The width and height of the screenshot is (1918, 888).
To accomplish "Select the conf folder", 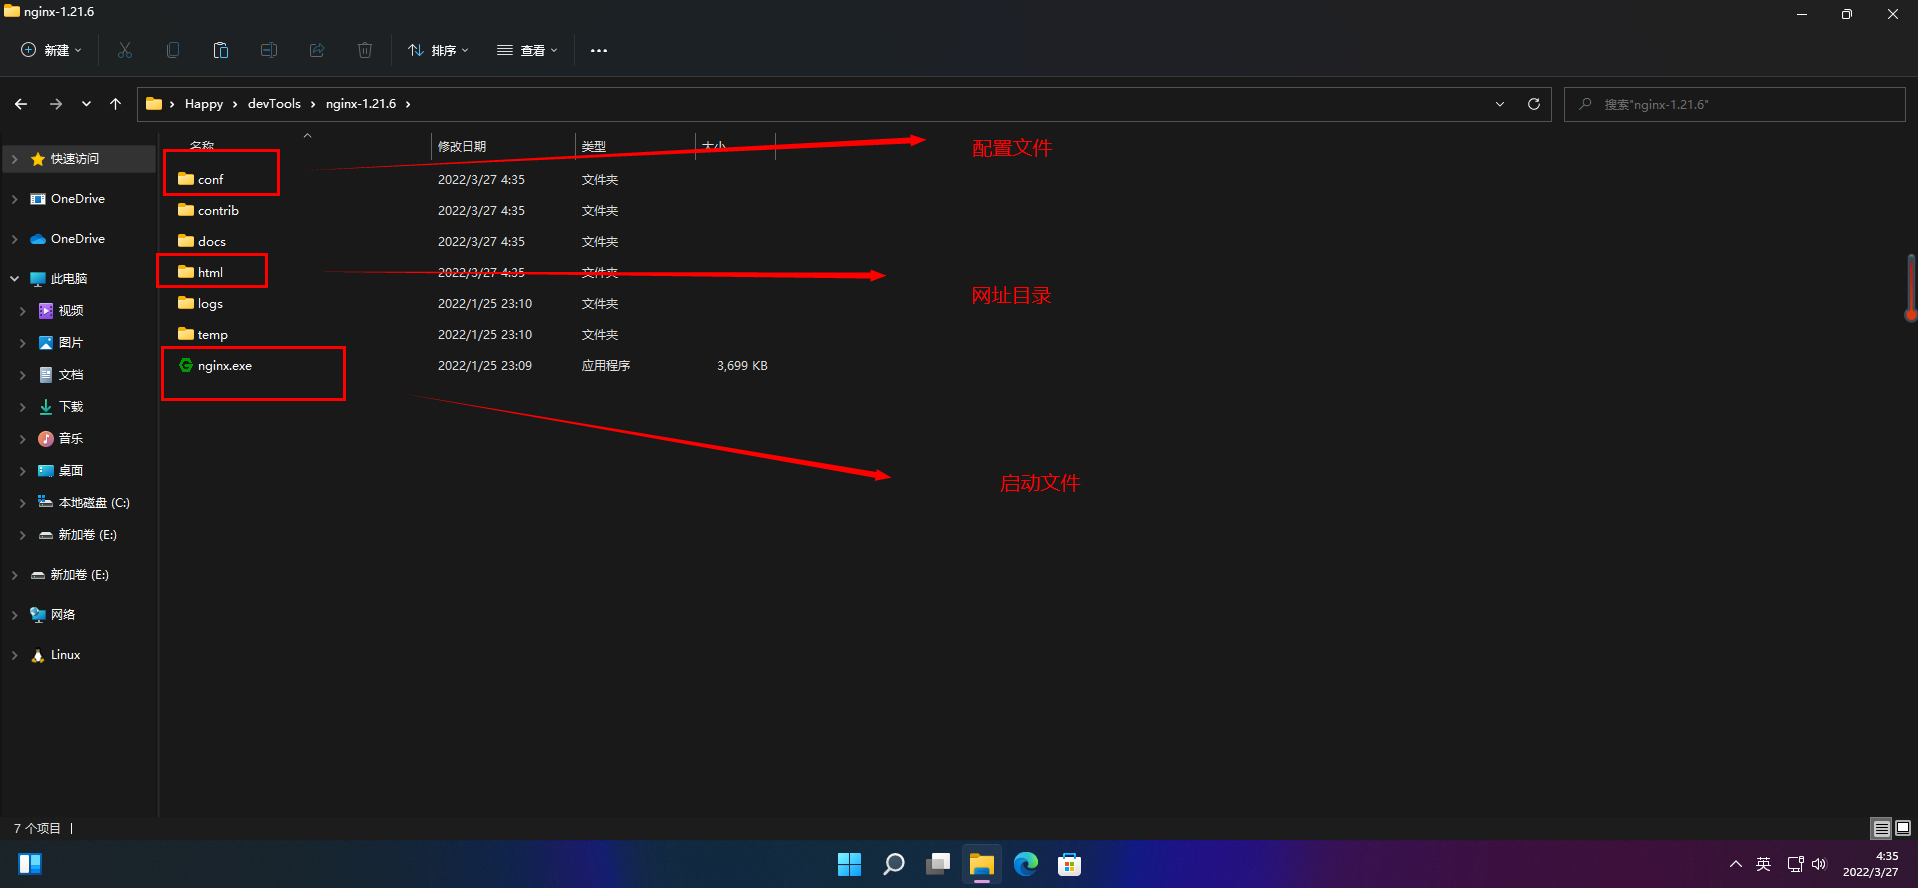I will [x=211, y=179].
